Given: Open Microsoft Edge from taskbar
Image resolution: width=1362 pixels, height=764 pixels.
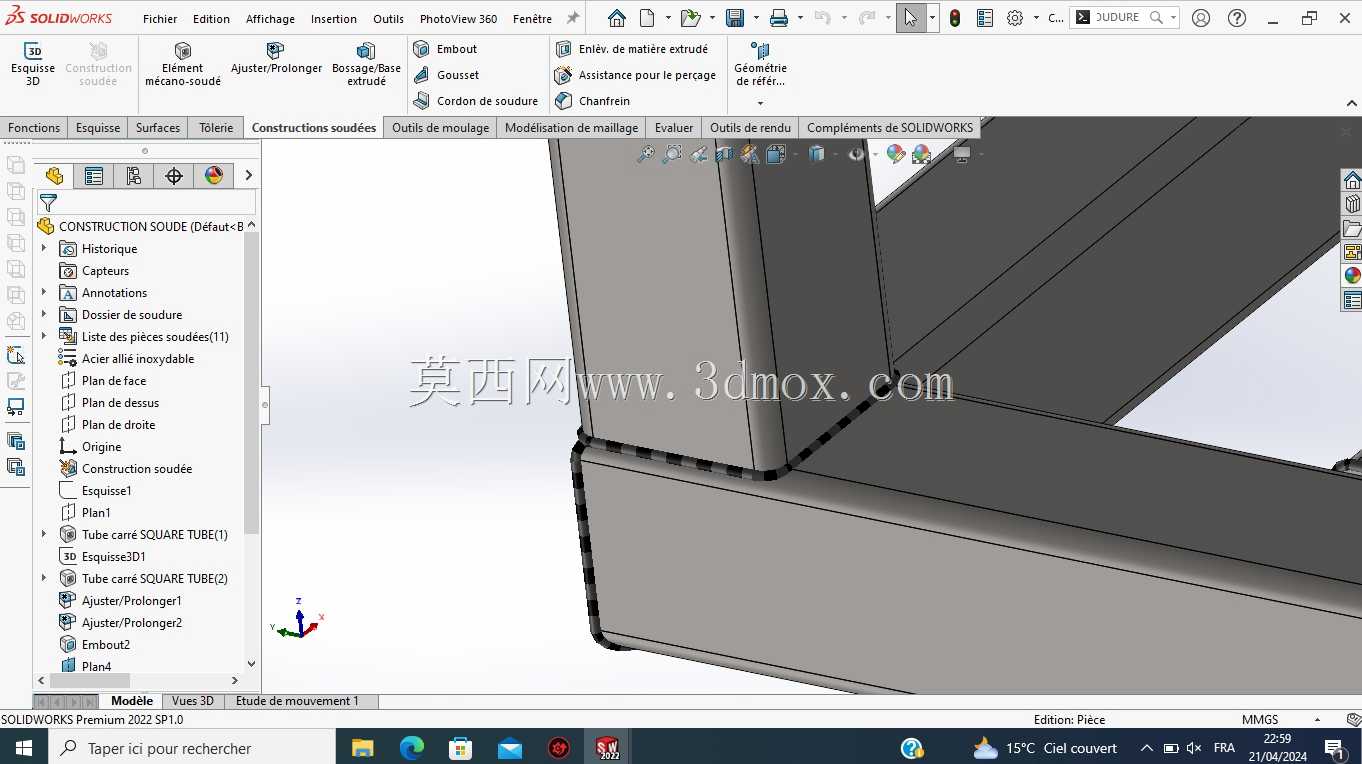Looking at the screenshot, I should [412, 748].
